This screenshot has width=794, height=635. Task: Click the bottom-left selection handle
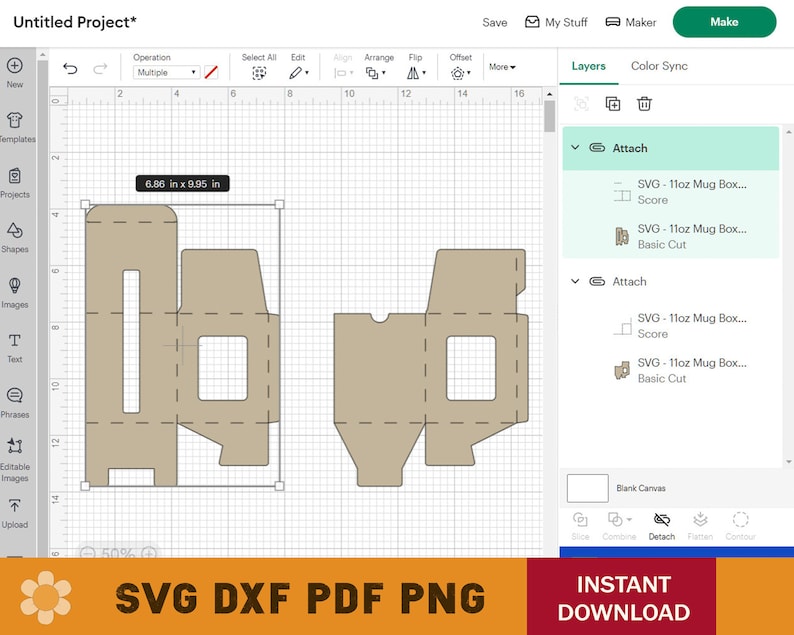click(x=85, y=486)
